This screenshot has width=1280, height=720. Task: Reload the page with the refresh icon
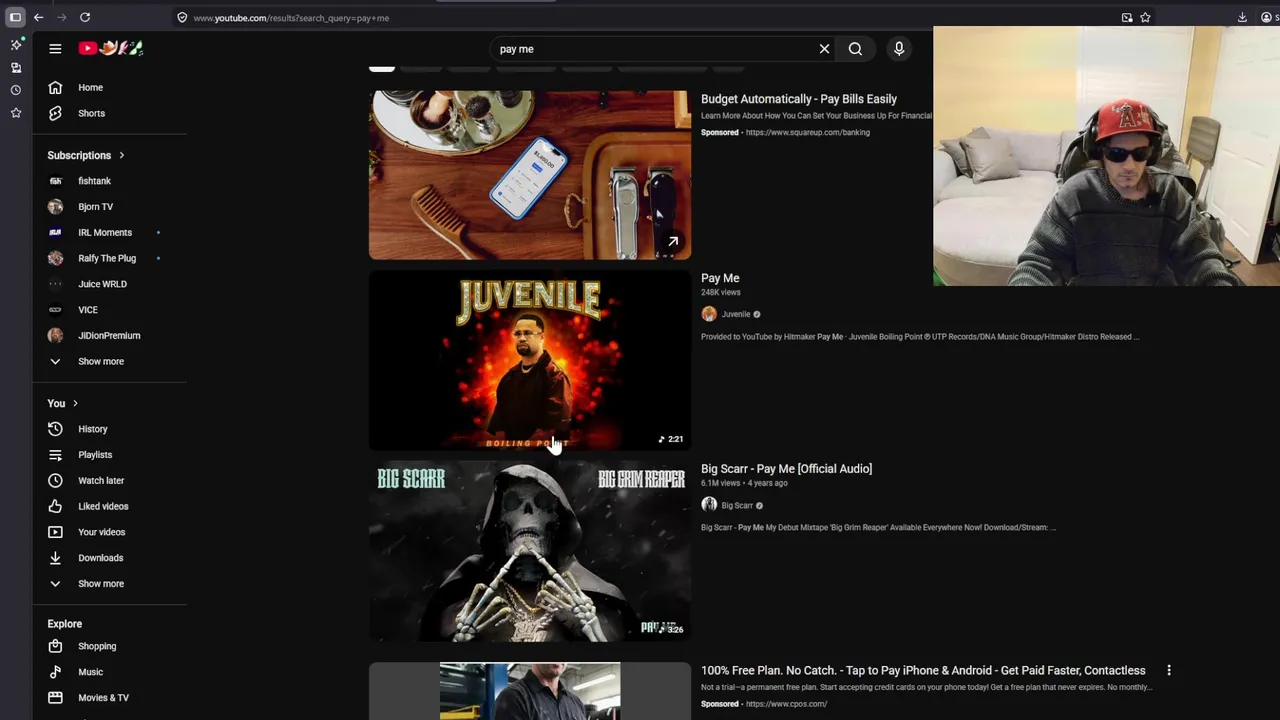[85, 17]
